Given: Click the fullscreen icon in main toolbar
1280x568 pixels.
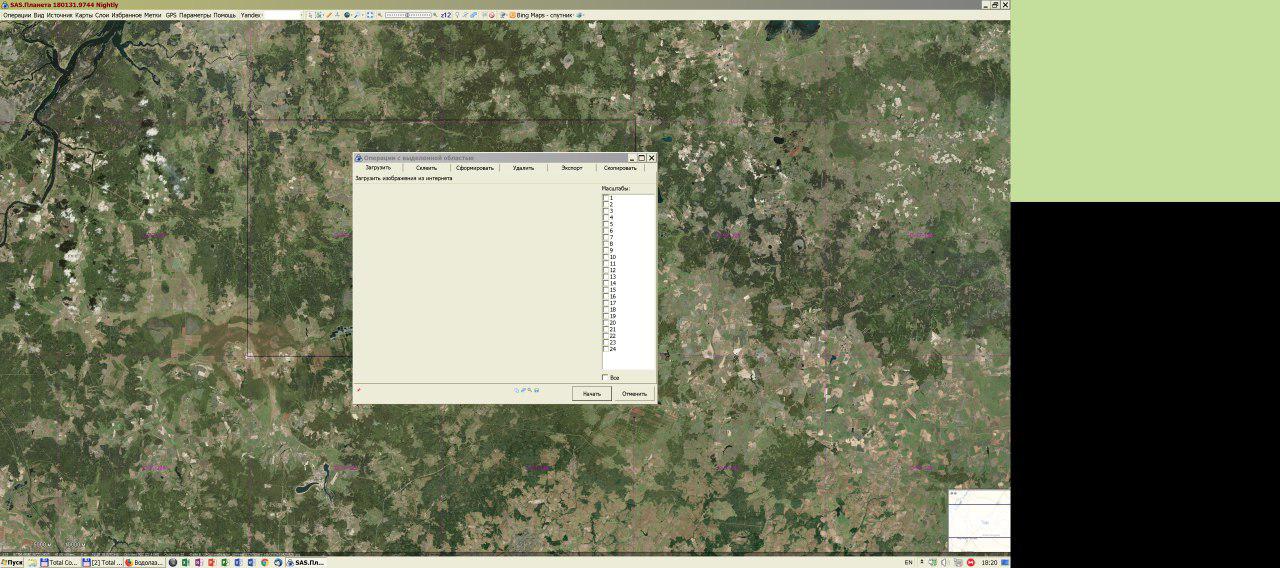Looking at the screenshot, I should pos(370,15).
